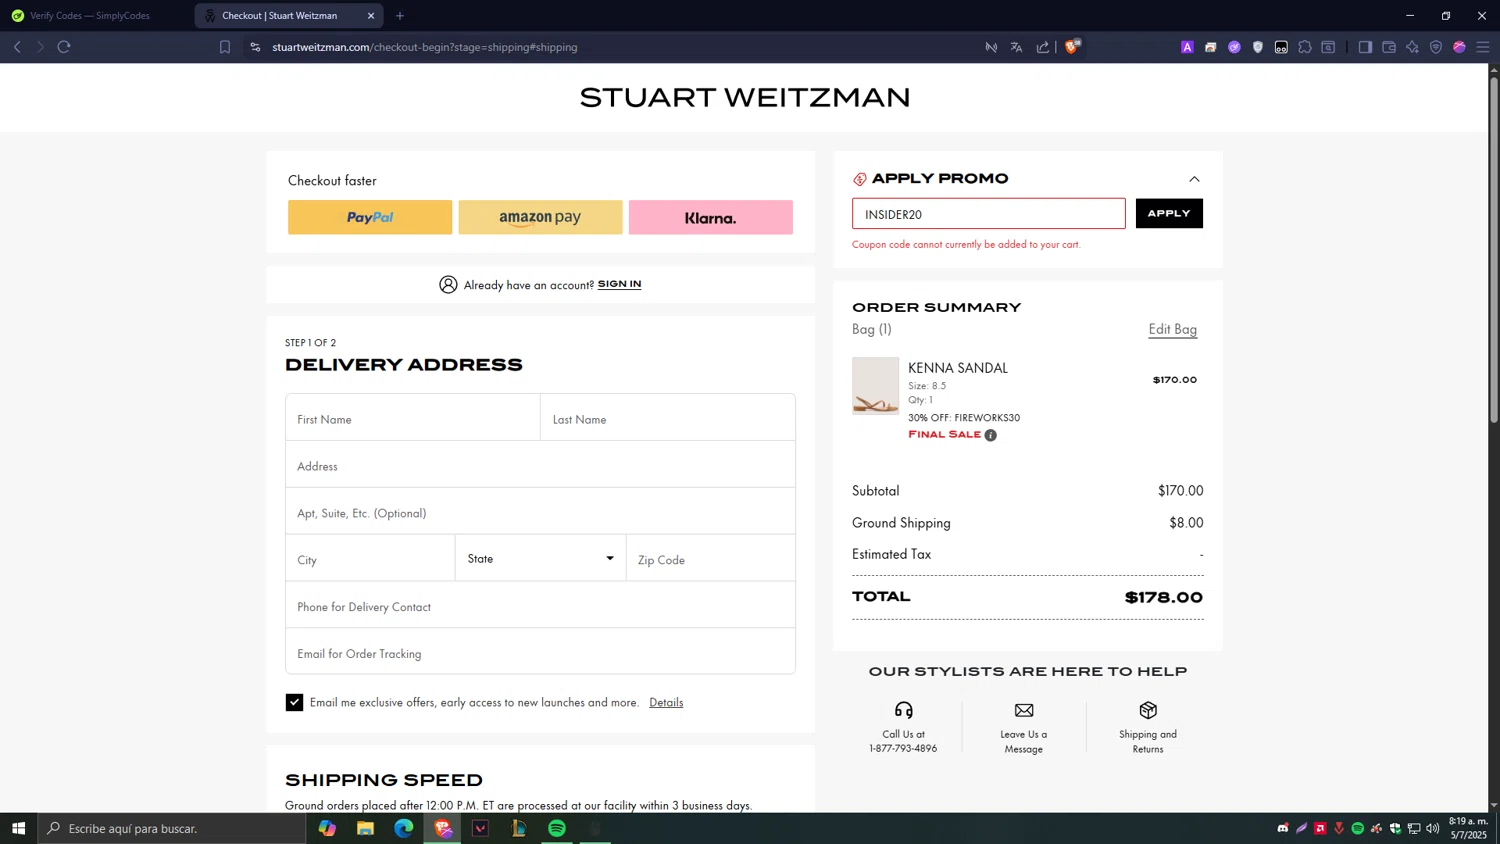Click the volume speaker tray icon

tap(1433, 828)
